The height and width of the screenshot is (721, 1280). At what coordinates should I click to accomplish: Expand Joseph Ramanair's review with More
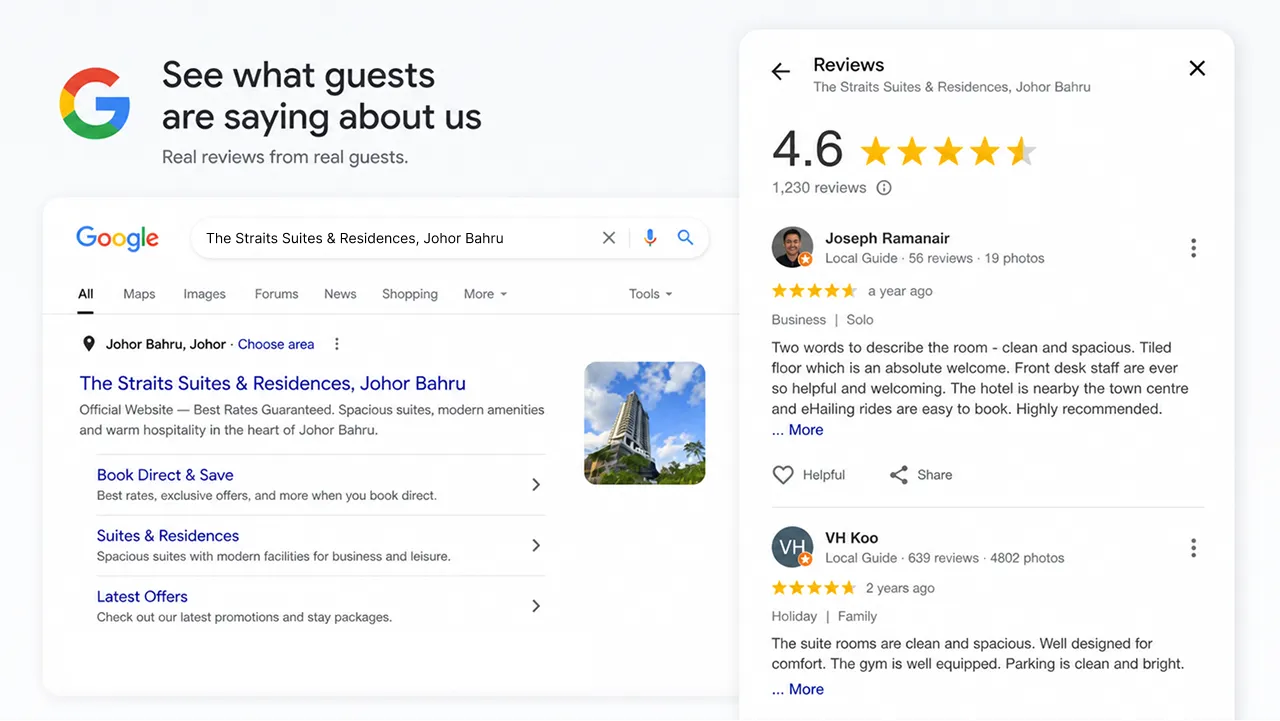tap(798, 430)
